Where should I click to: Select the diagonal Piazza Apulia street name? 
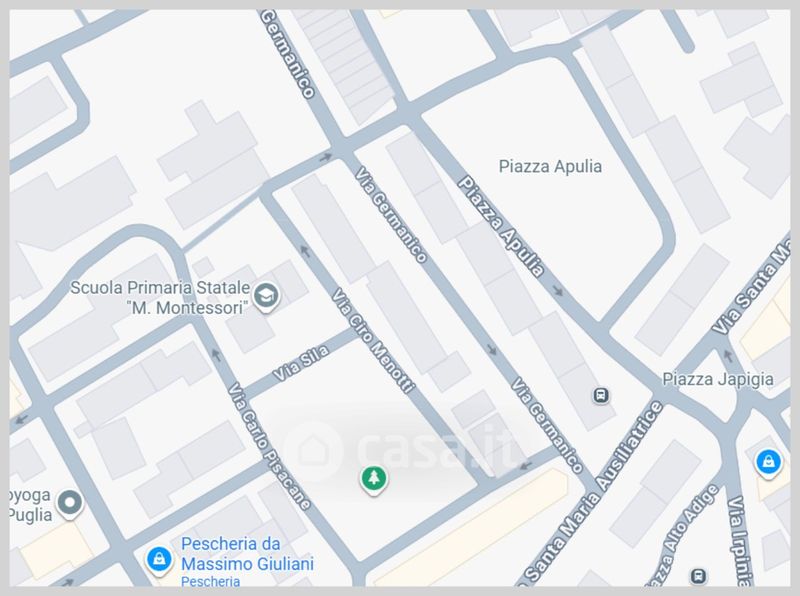coord(502,227)
